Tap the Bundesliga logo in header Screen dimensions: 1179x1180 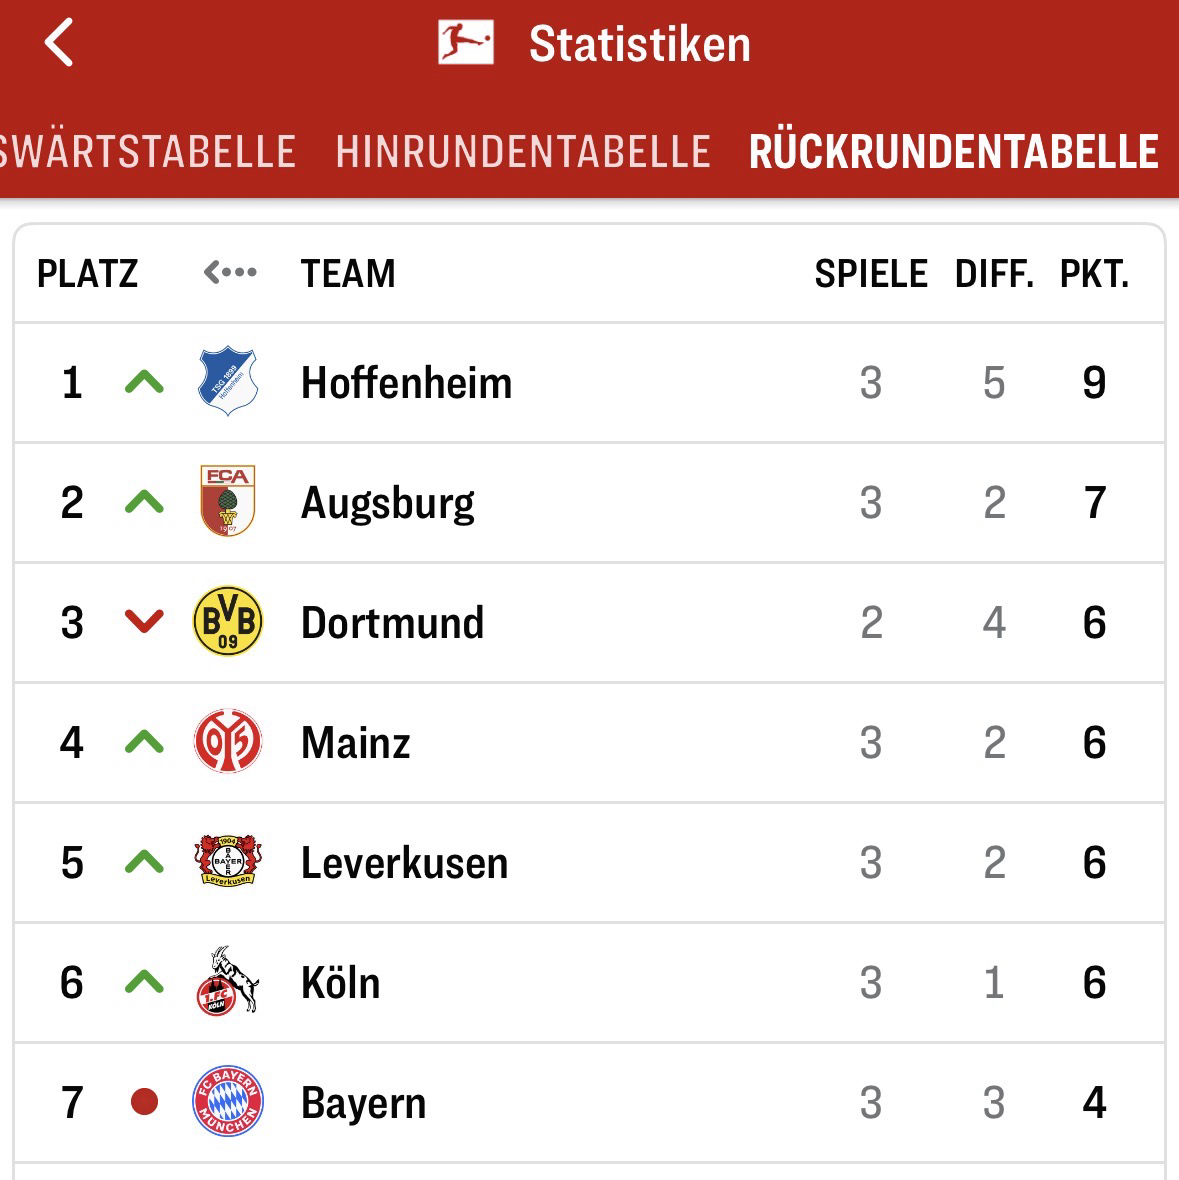pos(465,44)
